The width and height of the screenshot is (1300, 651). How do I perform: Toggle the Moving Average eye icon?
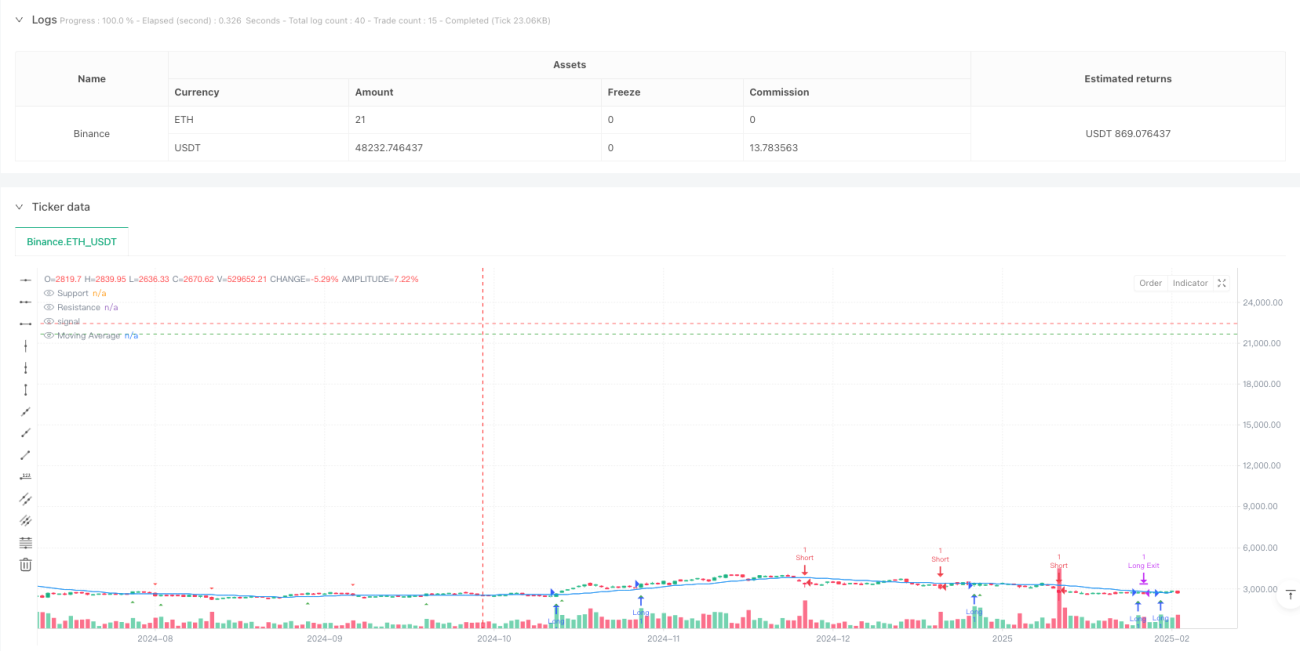[49, 335]
